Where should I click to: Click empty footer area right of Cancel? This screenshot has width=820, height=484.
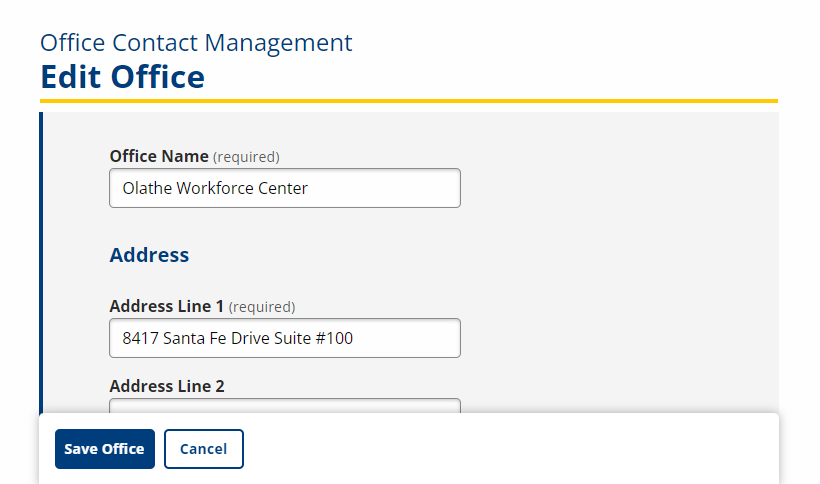[510, 449]
